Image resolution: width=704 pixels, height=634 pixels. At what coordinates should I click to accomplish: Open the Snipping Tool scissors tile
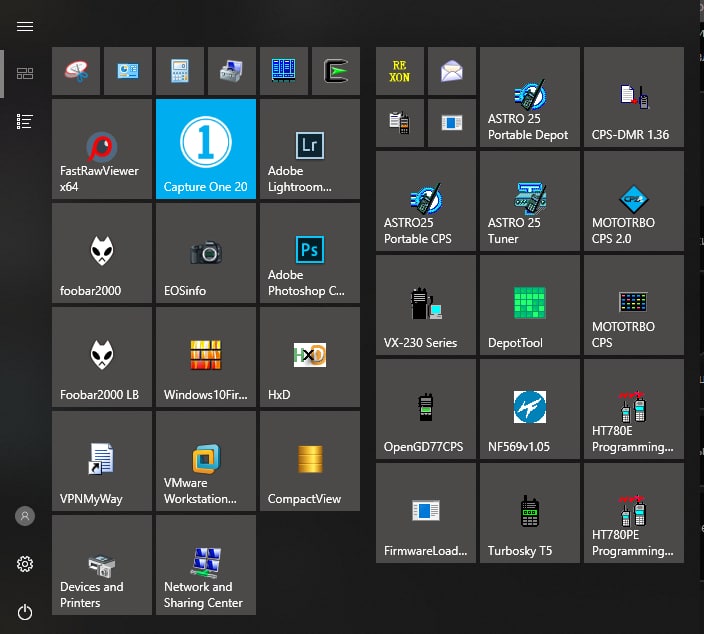76,71
